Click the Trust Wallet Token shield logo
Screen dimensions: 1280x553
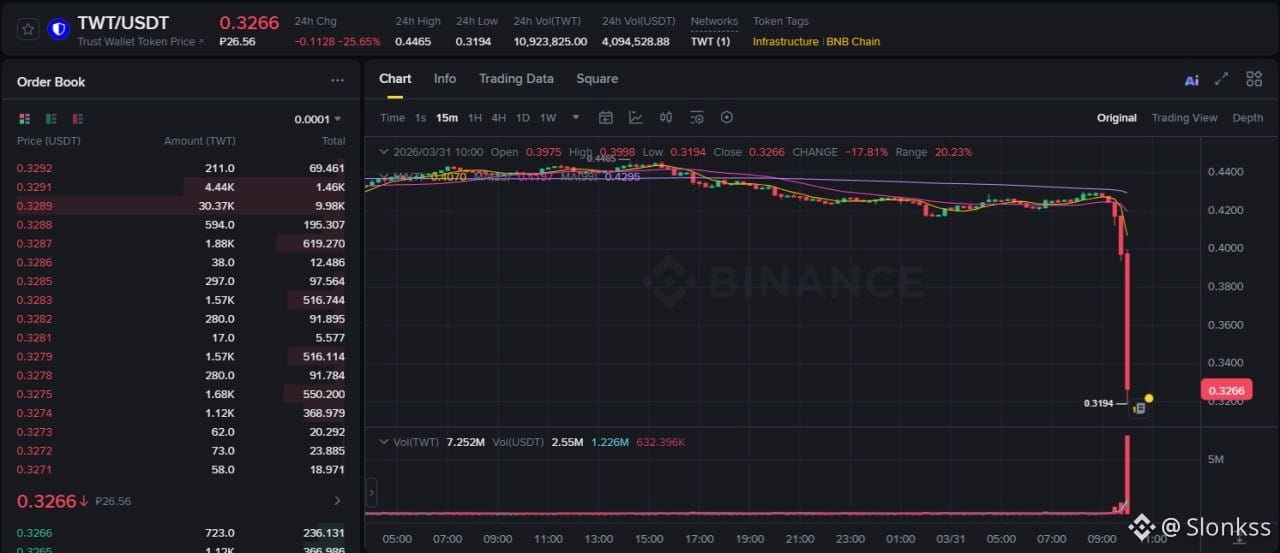pos(58,29)
